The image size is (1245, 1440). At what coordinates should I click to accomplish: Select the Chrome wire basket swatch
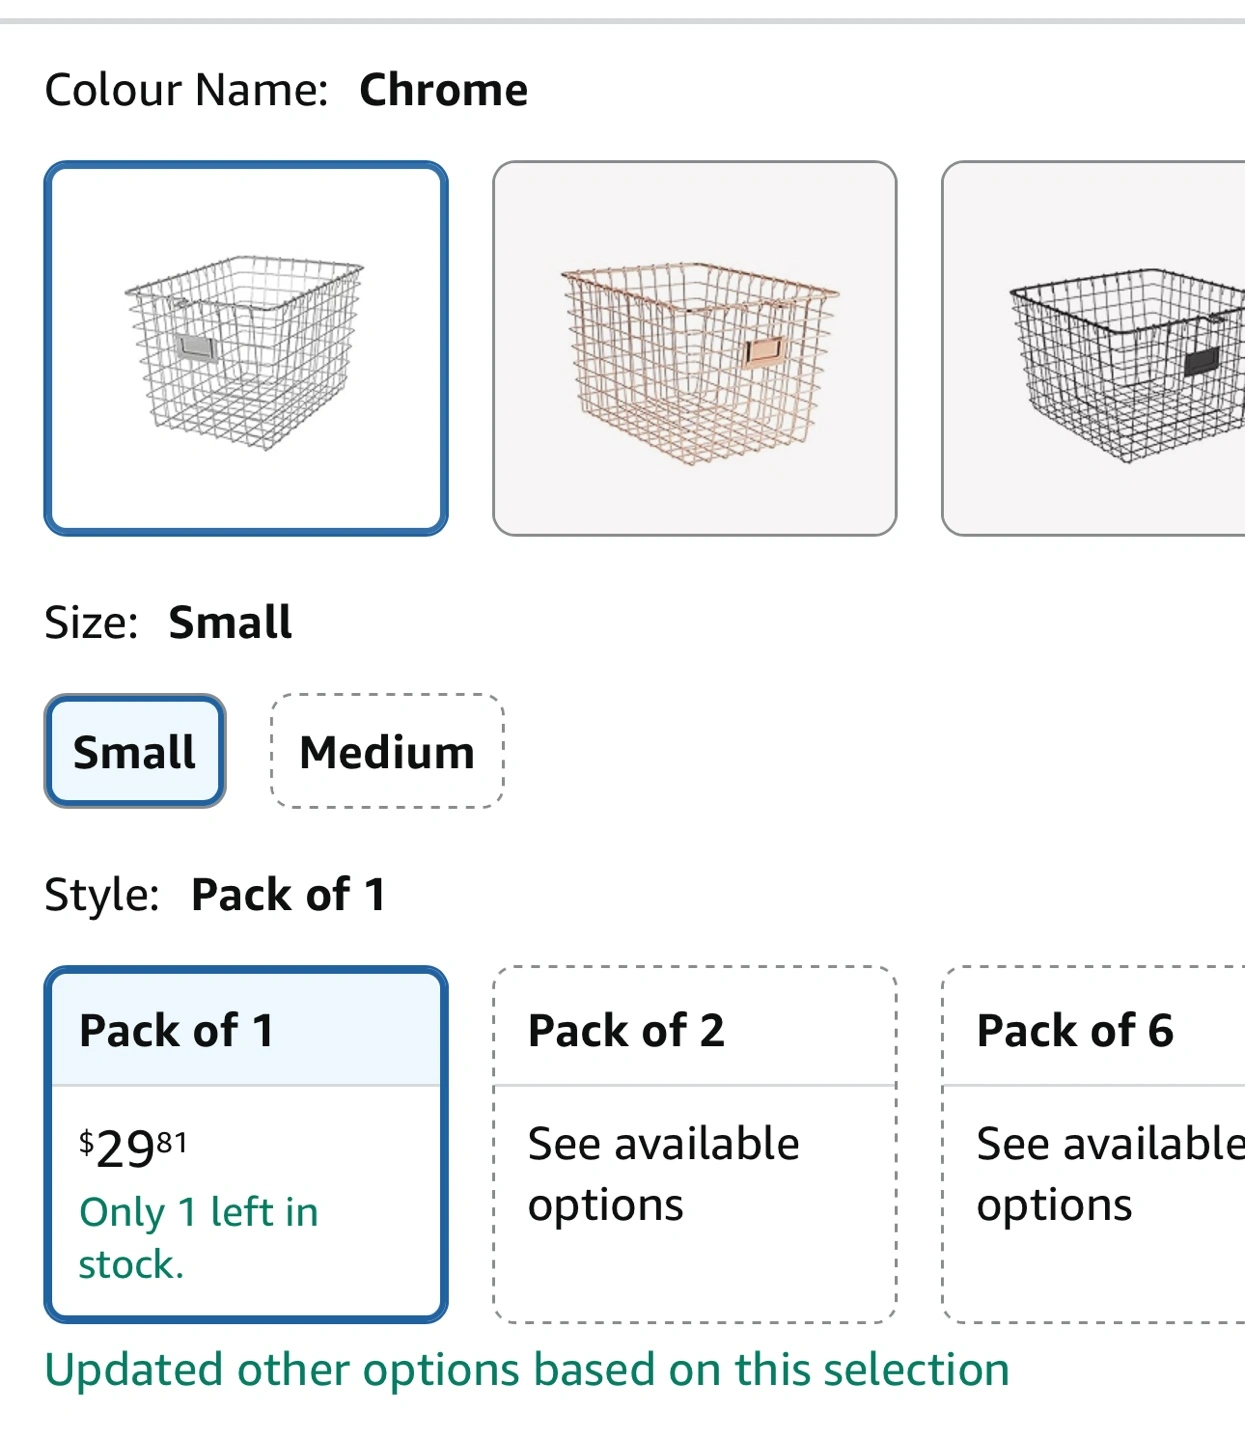(246, 348)
